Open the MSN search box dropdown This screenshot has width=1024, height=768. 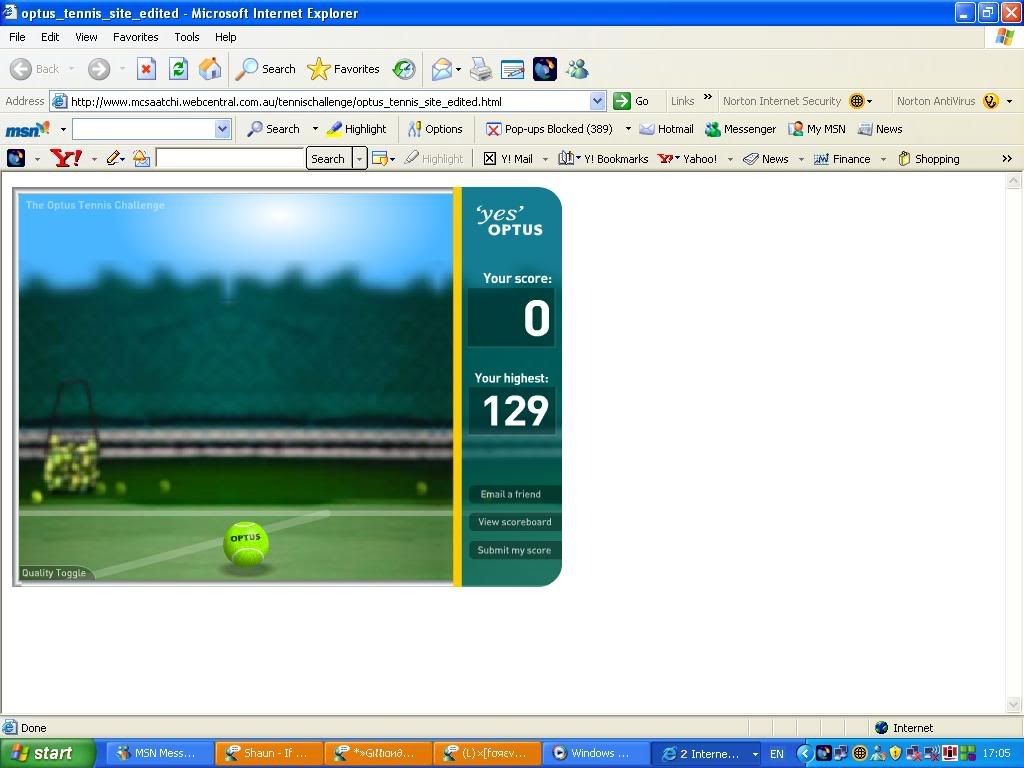[222, 129]
